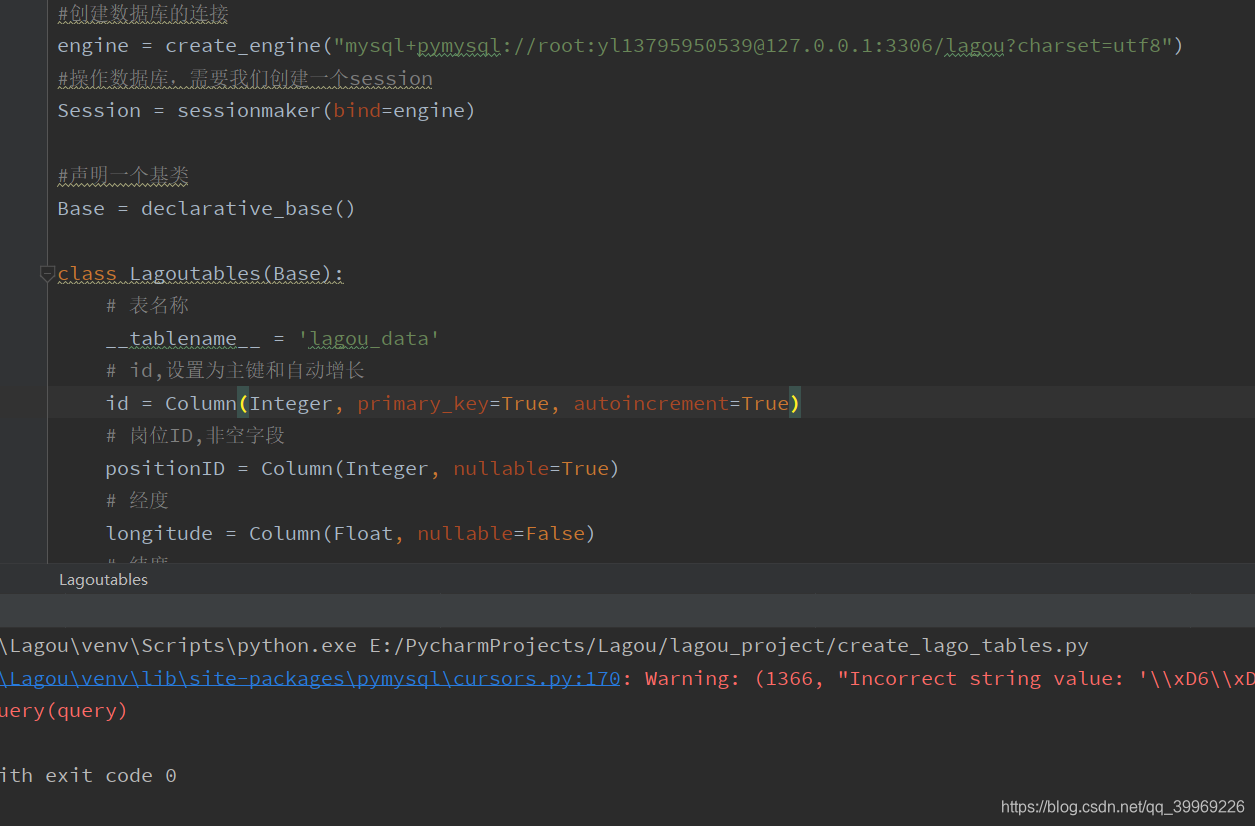The width and height of the screenshot is (1255, 826).
Task: Click the Lagoutables breadcrumb below the editor
Action: pyautogui.click(x=103, y=580)
